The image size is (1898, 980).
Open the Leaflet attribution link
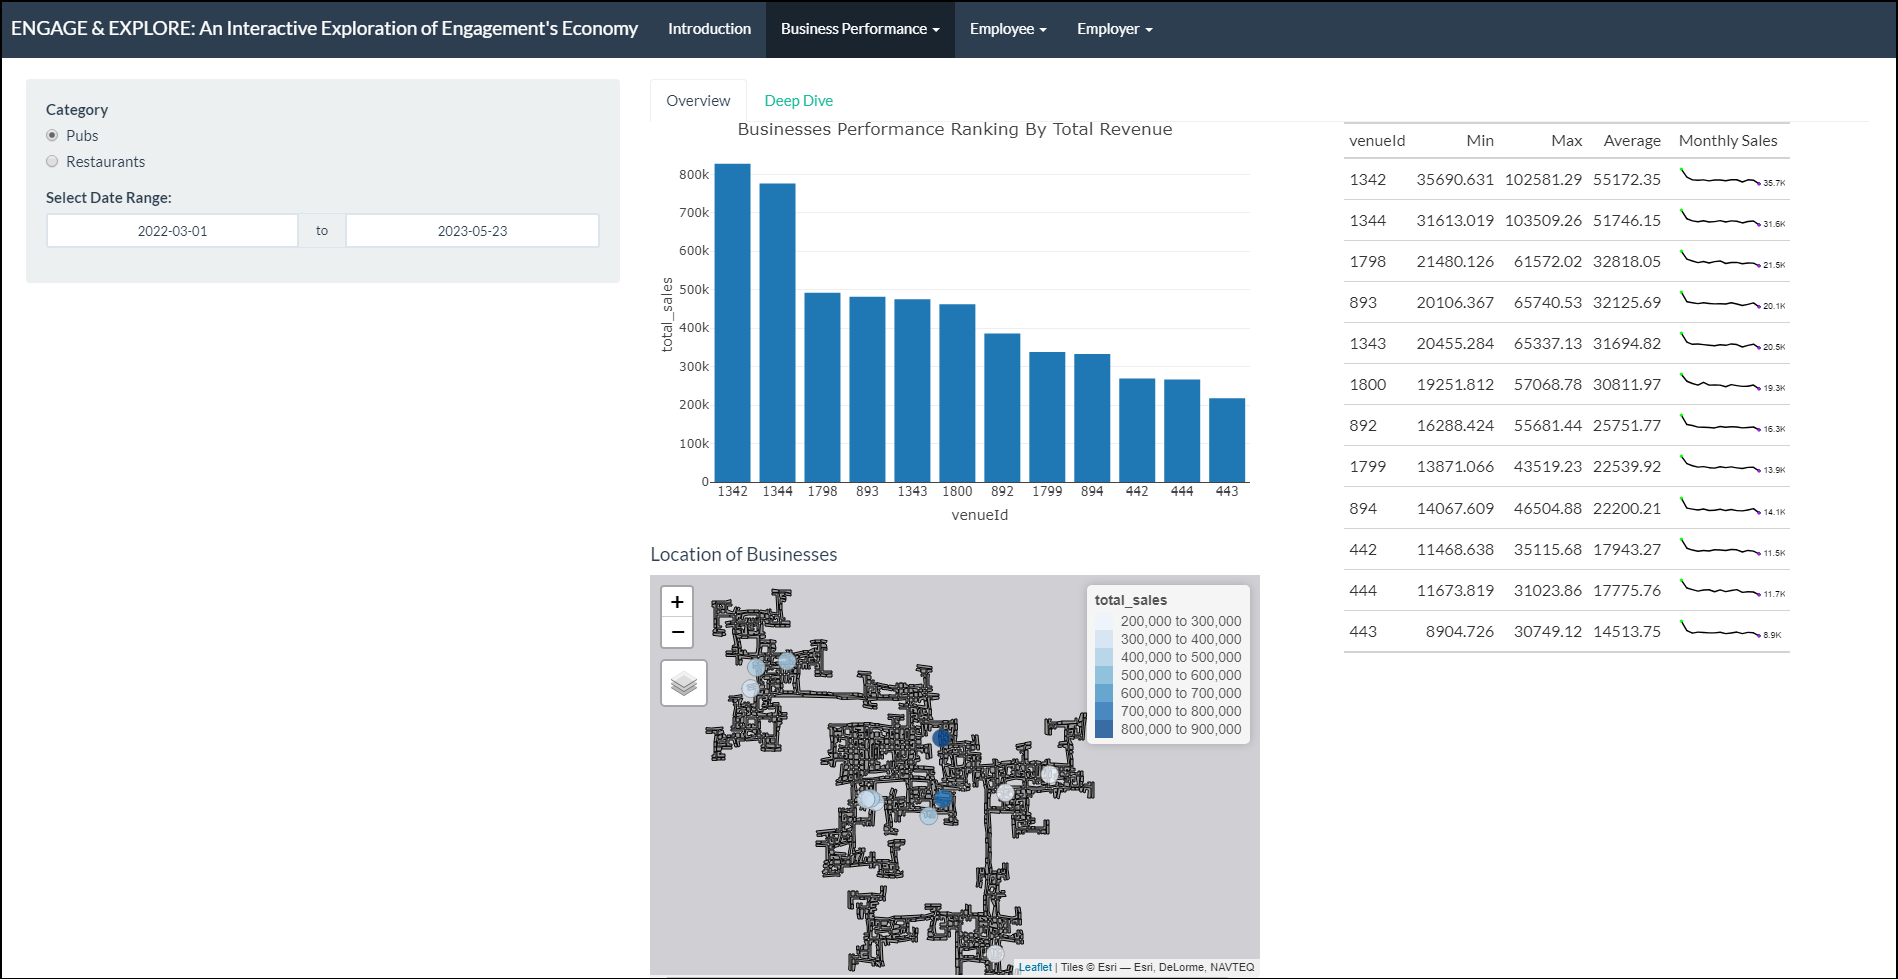(1035, 967)
